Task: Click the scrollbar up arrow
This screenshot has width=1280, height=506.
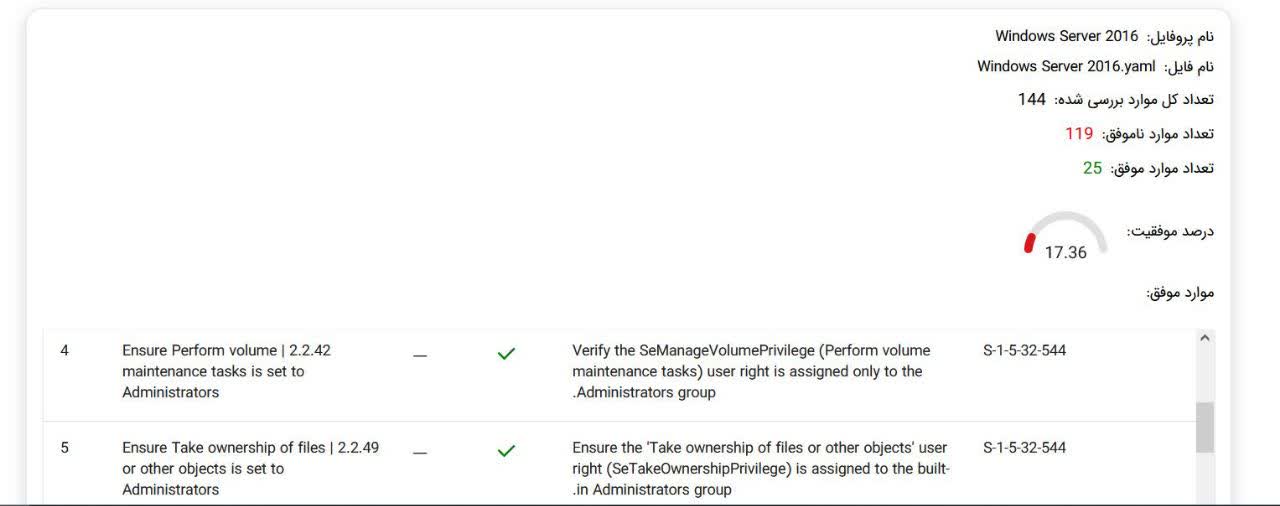Action: 1204,340
